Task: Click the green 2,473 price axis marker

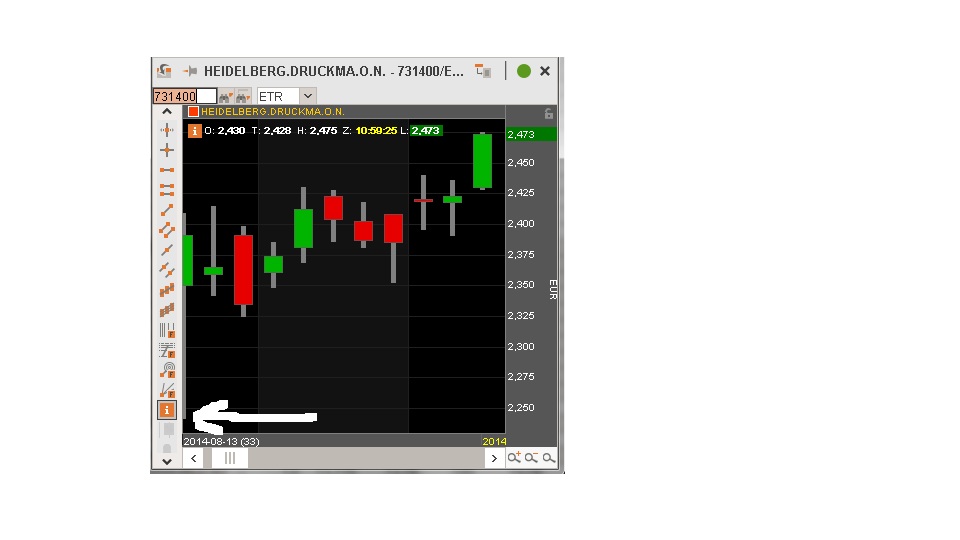Action: tap(531, 134)
